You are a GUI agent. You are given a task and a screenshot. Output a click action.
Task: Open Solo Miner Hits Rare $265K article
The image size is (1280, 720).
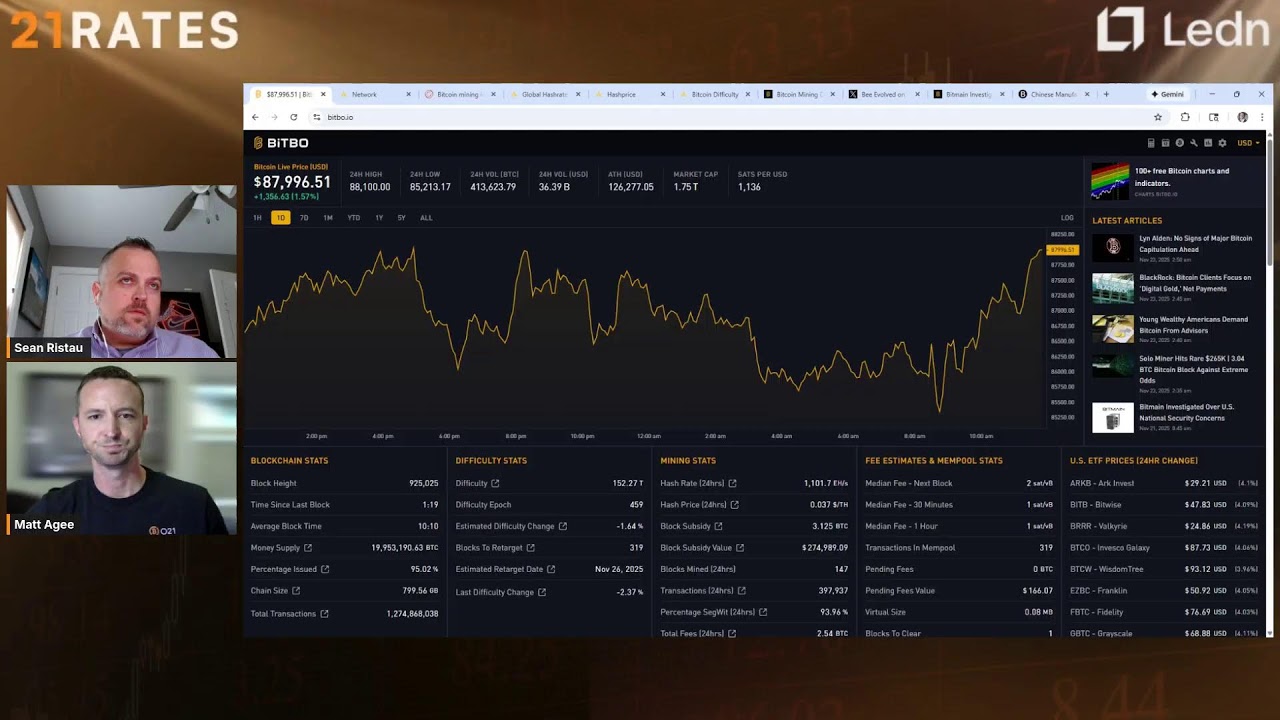click(1193, 369)
